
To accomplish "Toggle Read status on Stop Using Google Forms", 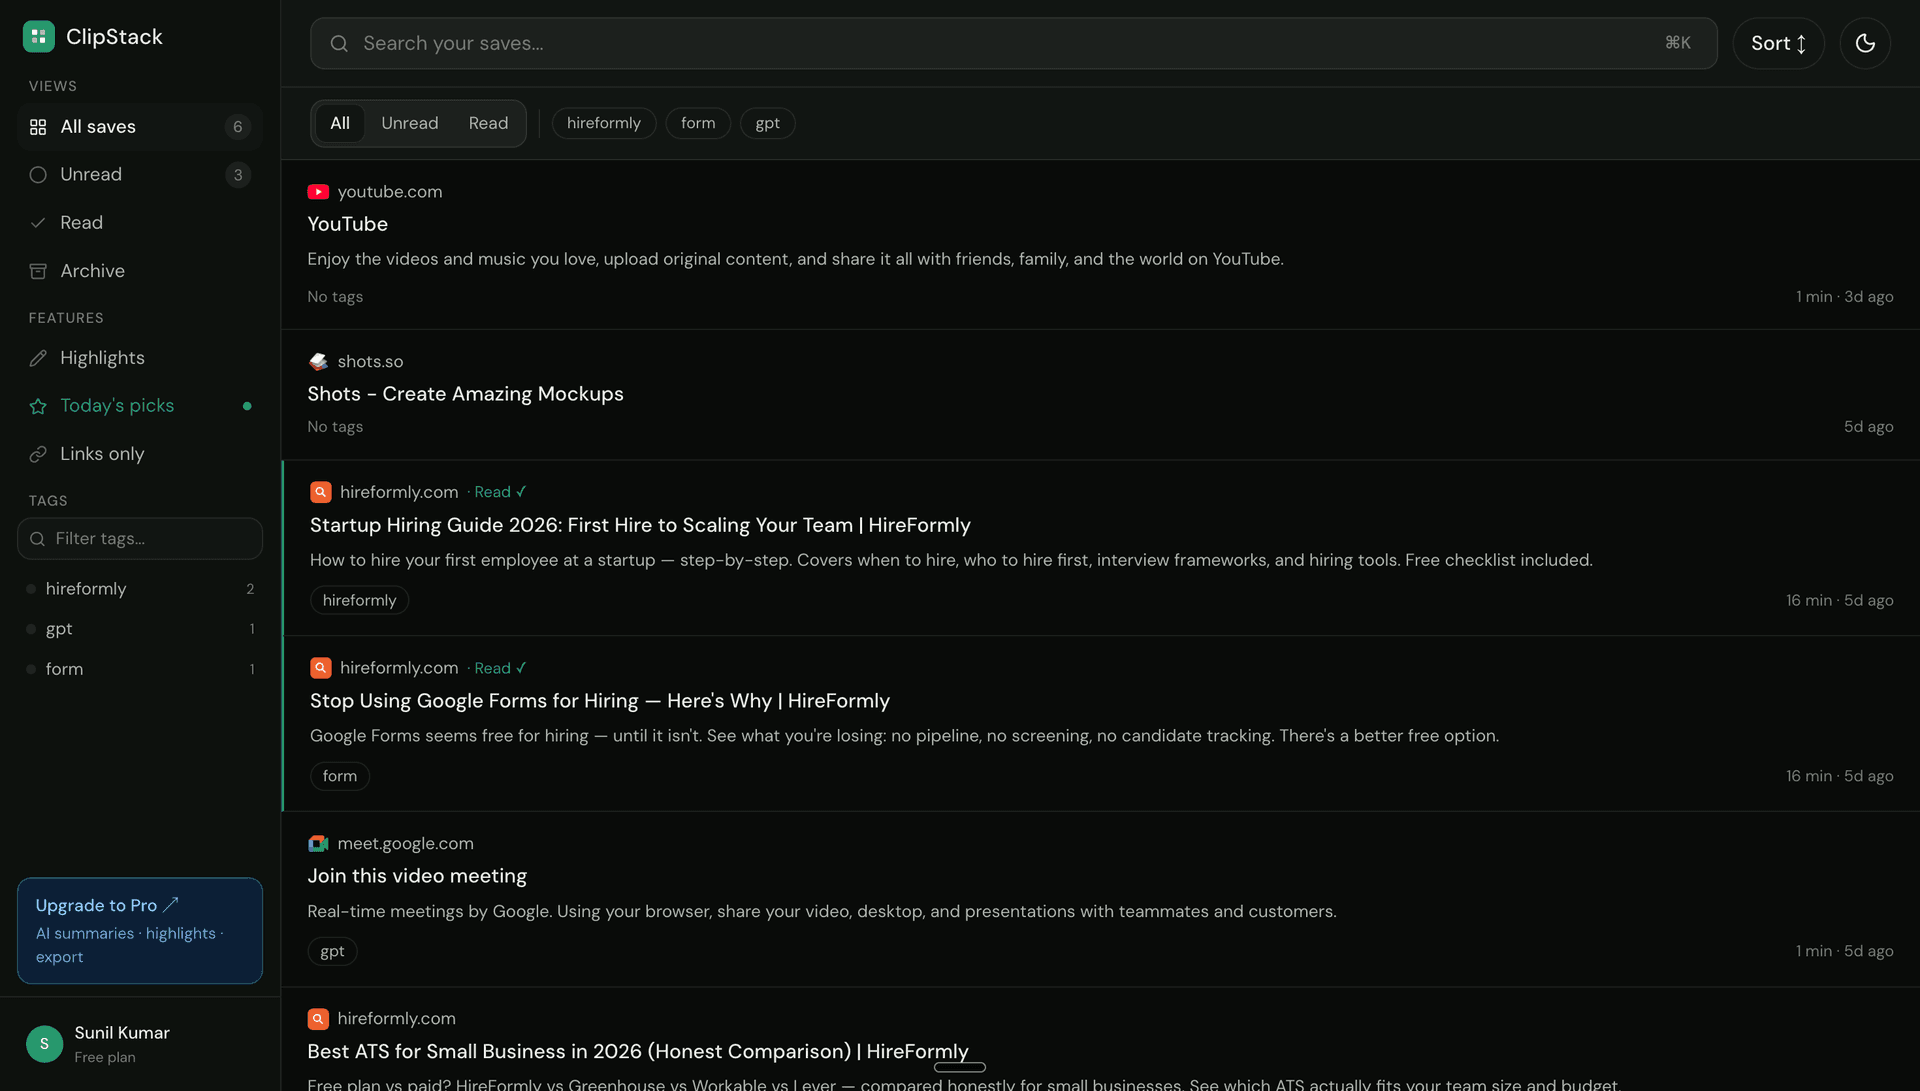I will [x=499, y=667].
